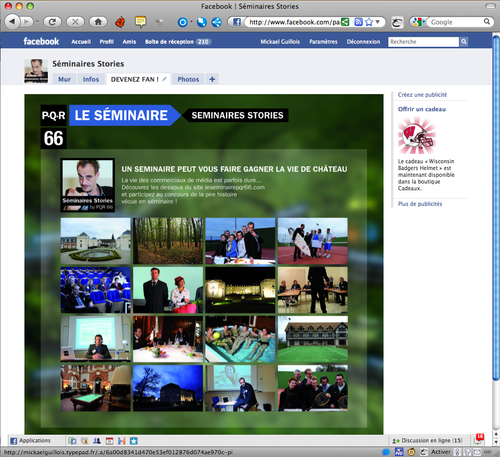500x457 pixels.
Task: Switch to the Mur tab
Action: coord(64,79)
